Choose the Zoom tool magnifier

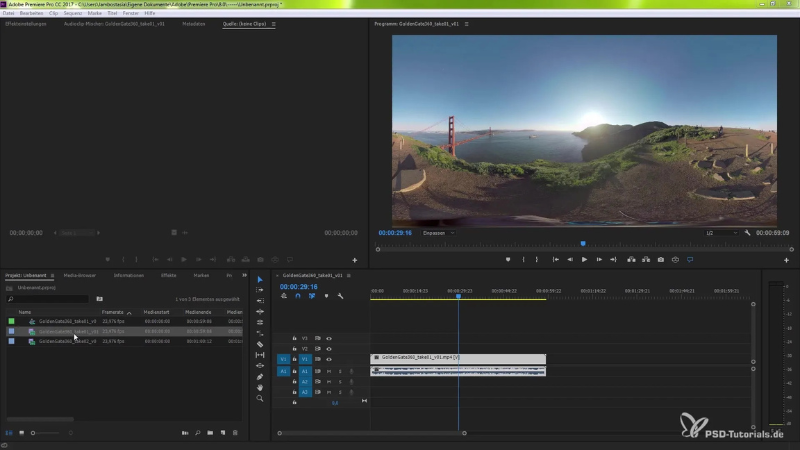(260, 398)
